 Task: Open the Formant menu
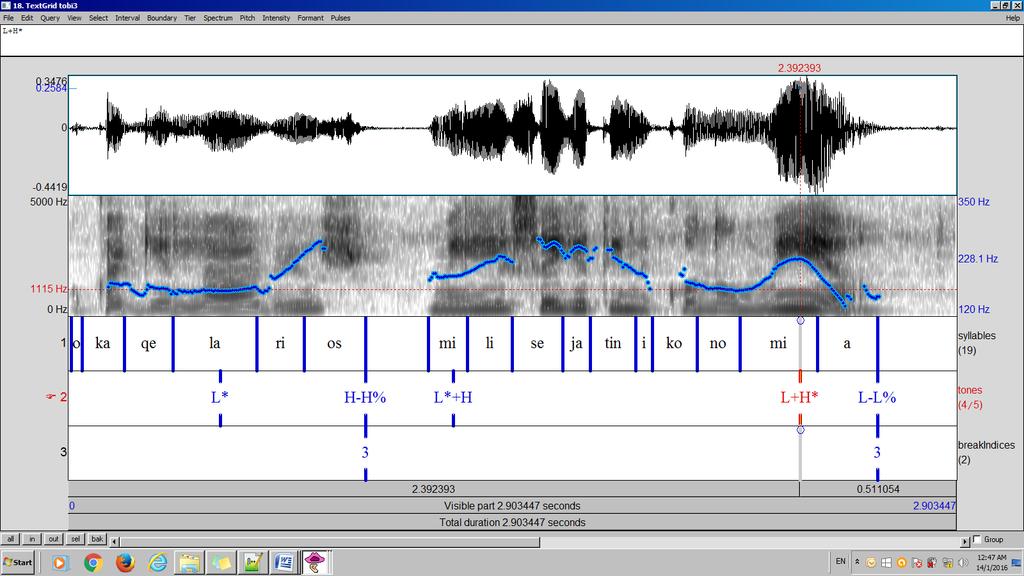310,18
